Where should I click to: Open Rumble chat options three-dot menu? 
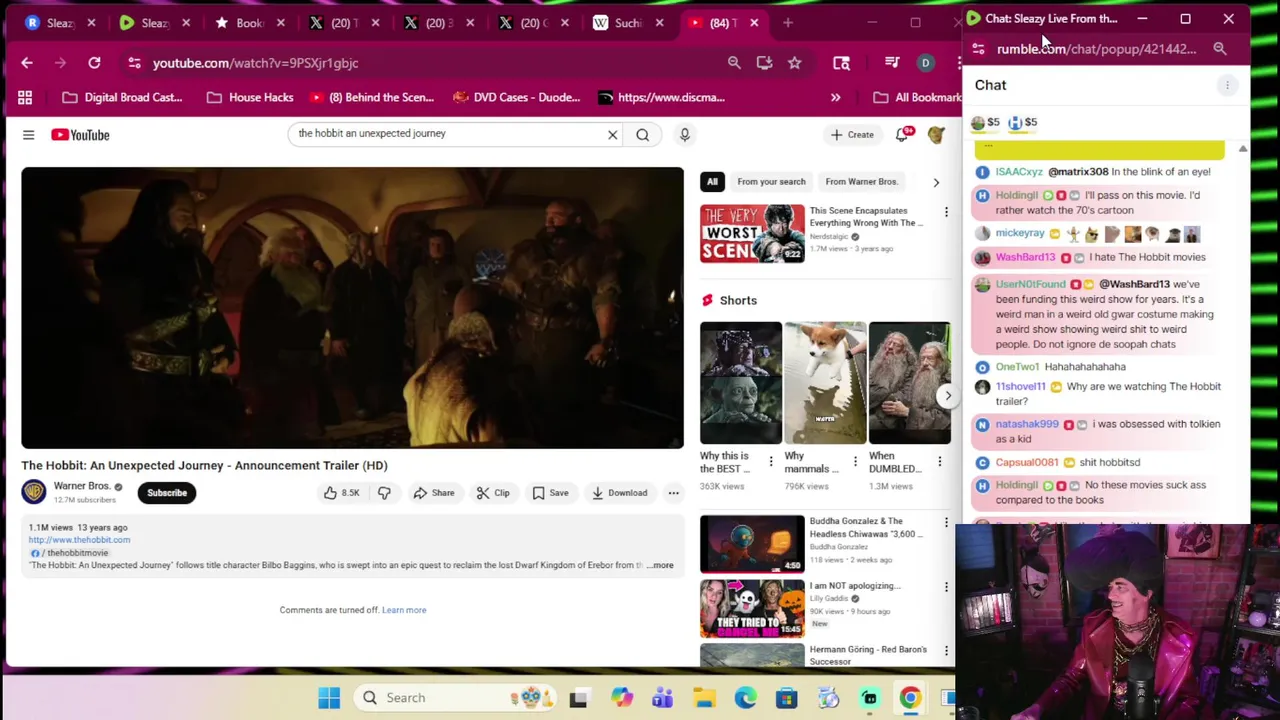coord(1227,85)
